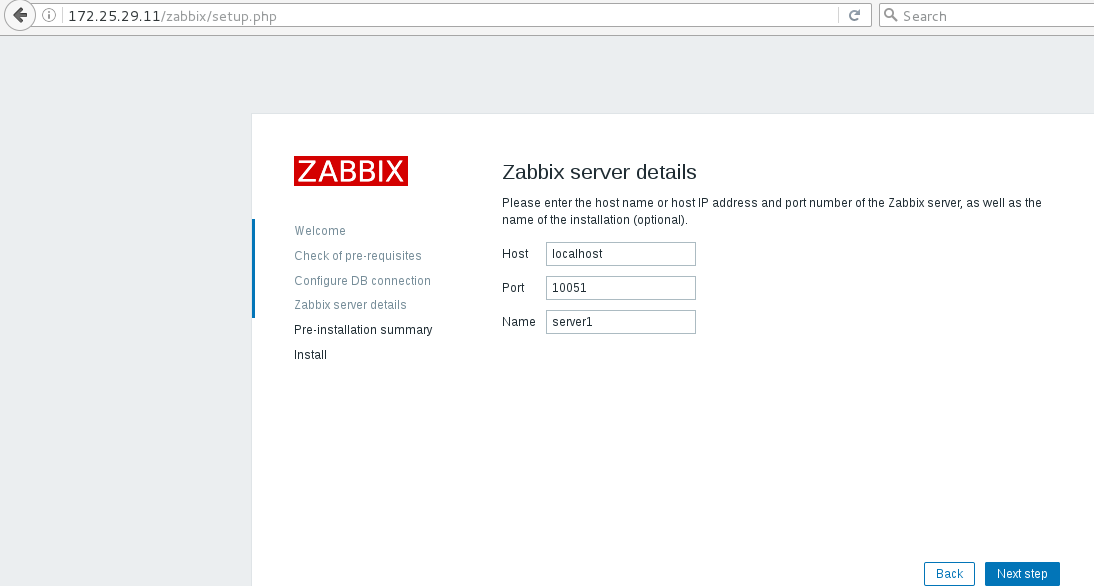
Task: Click the 'Please enter the host name' description
Action: pyautogui.click(x=772, y=211)
